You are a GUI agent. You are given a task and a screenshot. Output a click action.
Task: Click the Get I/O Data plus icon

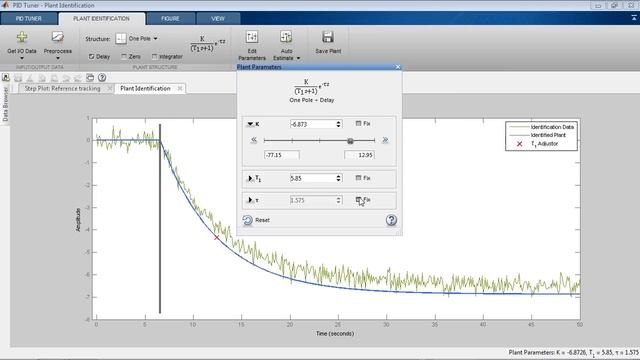[22, 38]
